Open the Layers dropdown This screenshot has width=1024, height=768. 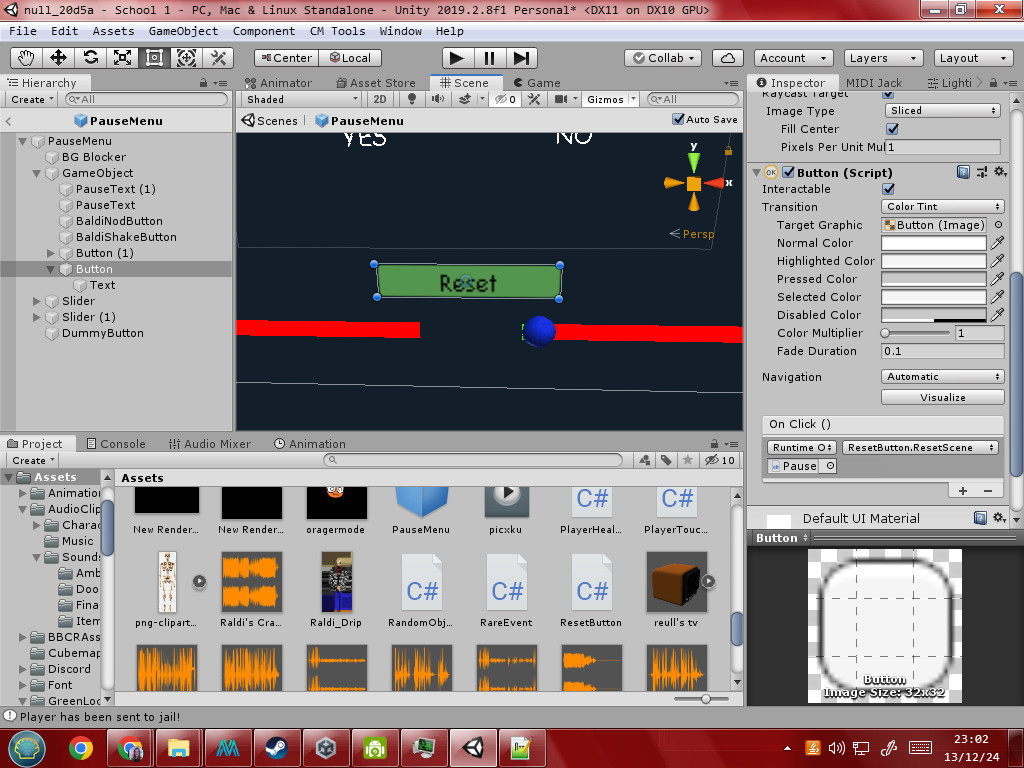(x=884, y=58)
